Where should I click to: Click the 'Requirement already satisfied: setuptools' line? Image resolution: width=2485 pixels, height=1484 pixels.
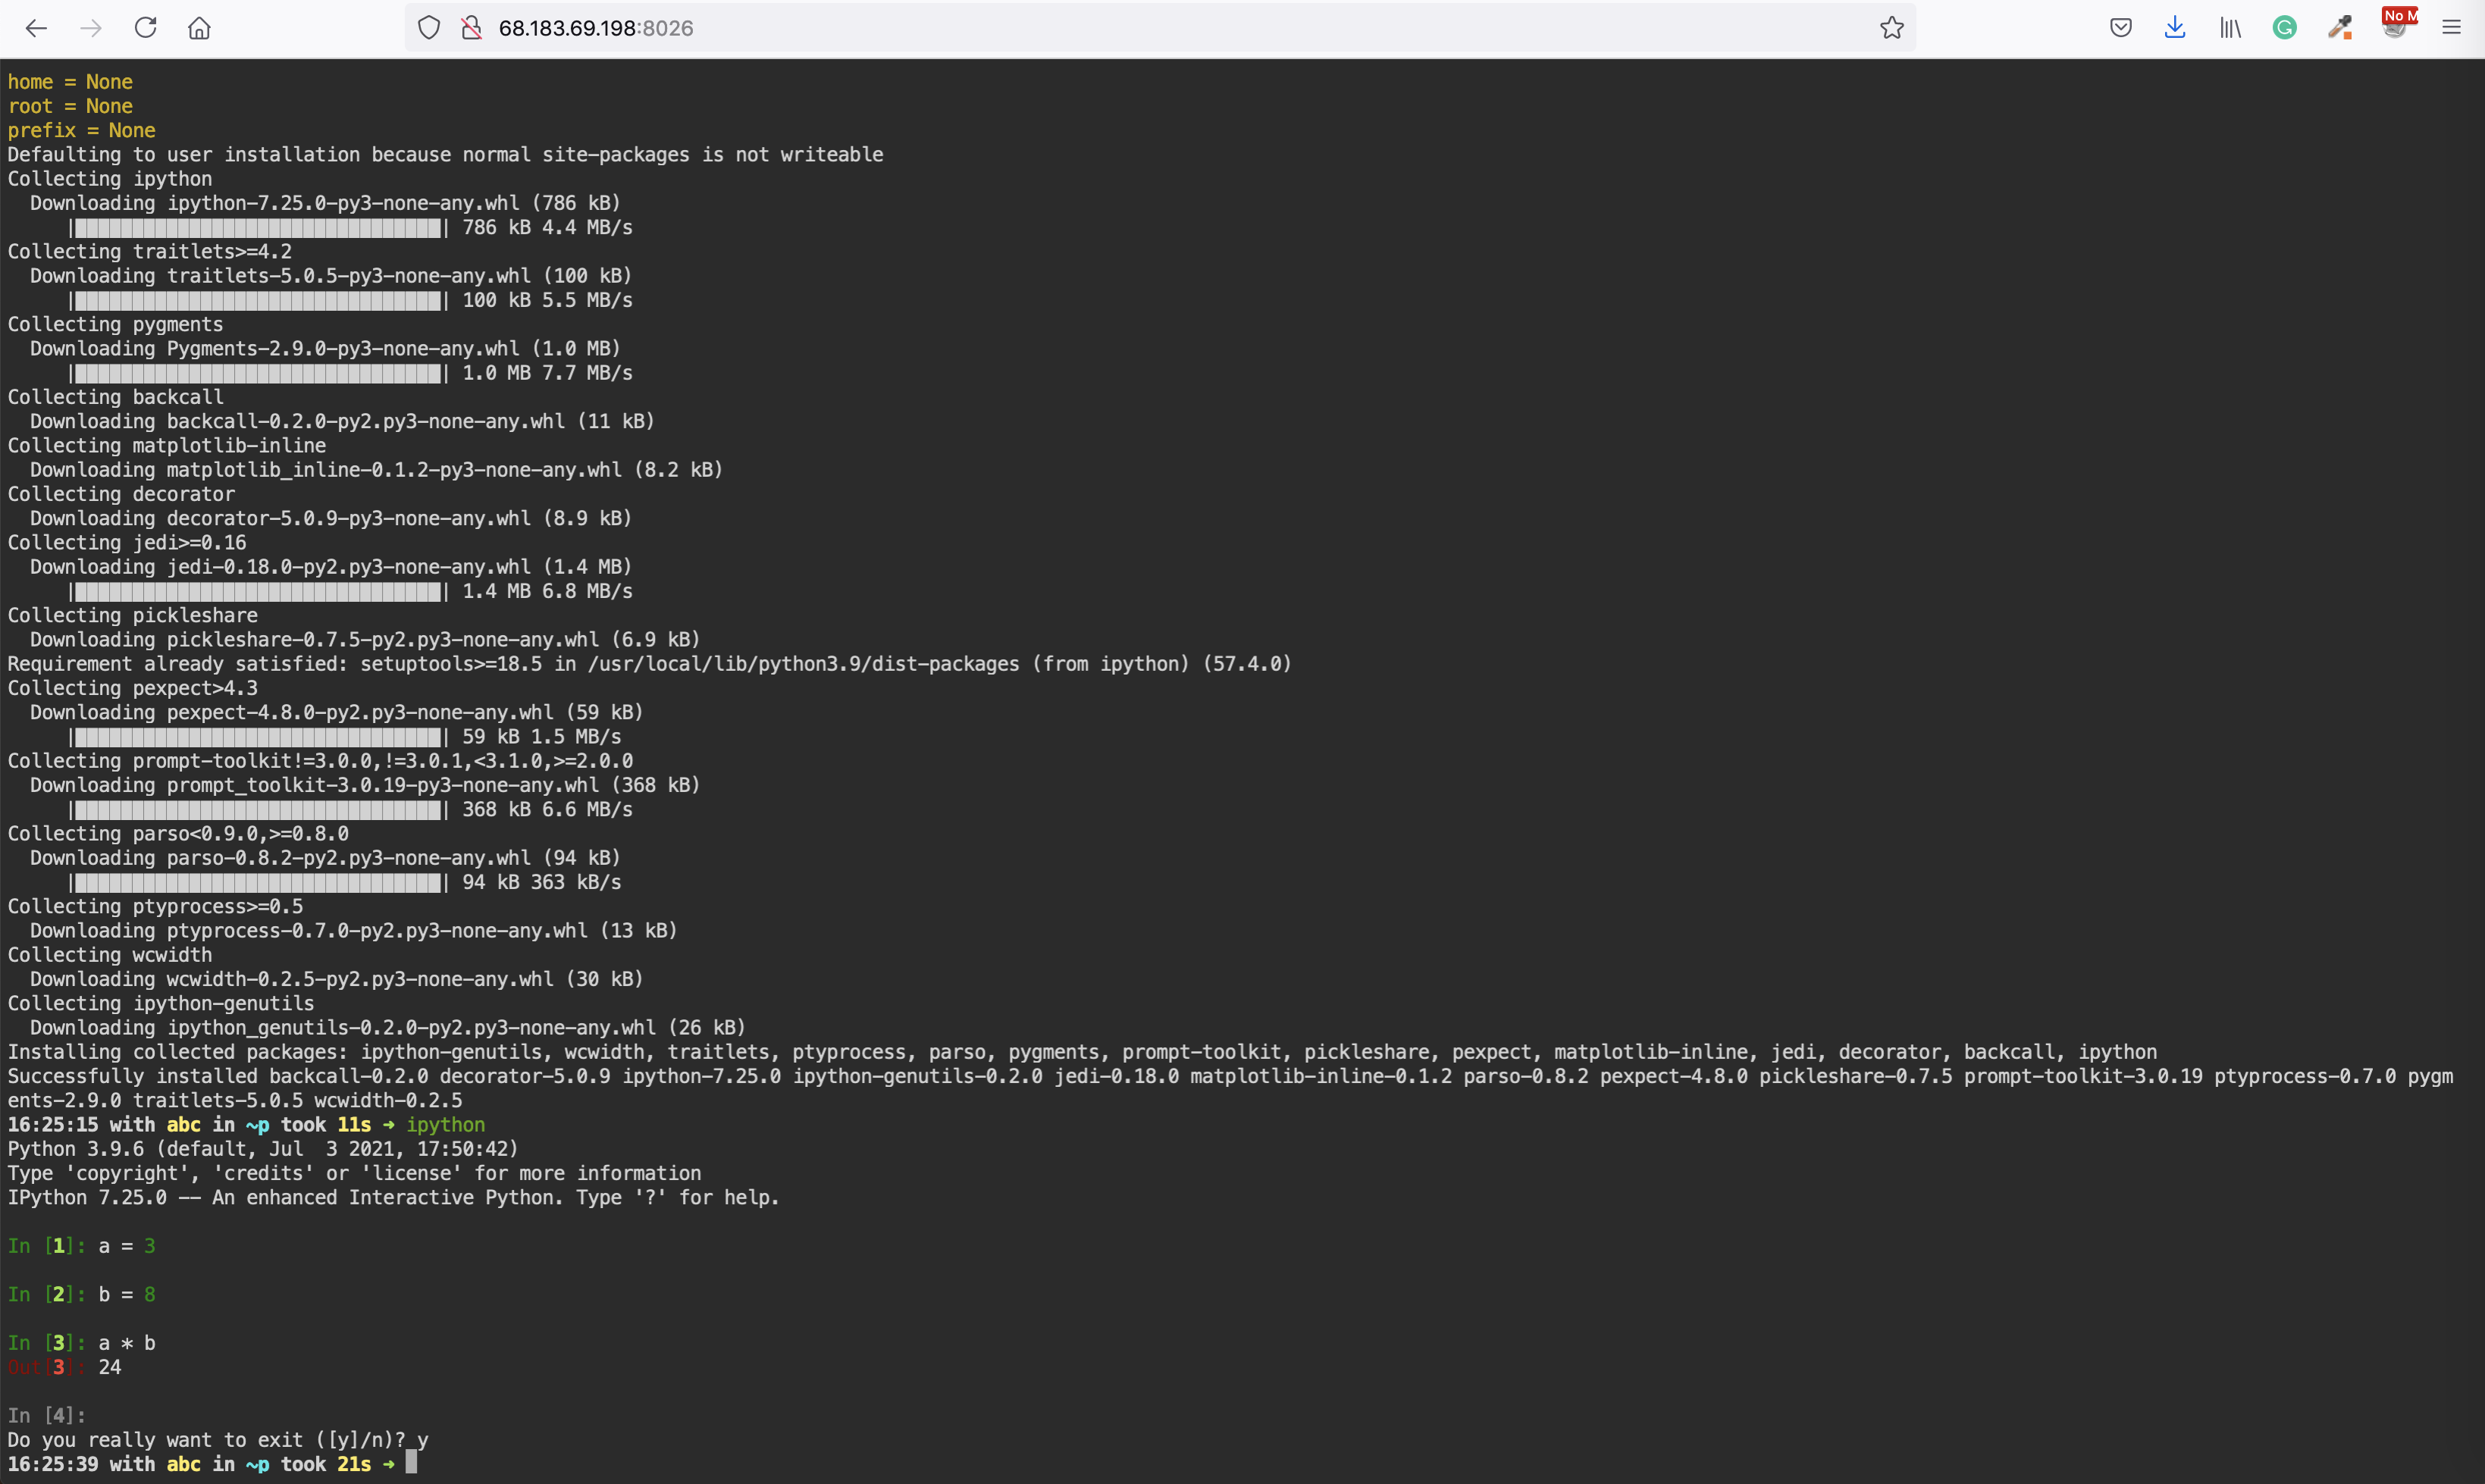pyautogui.click(x=650, y=664)
